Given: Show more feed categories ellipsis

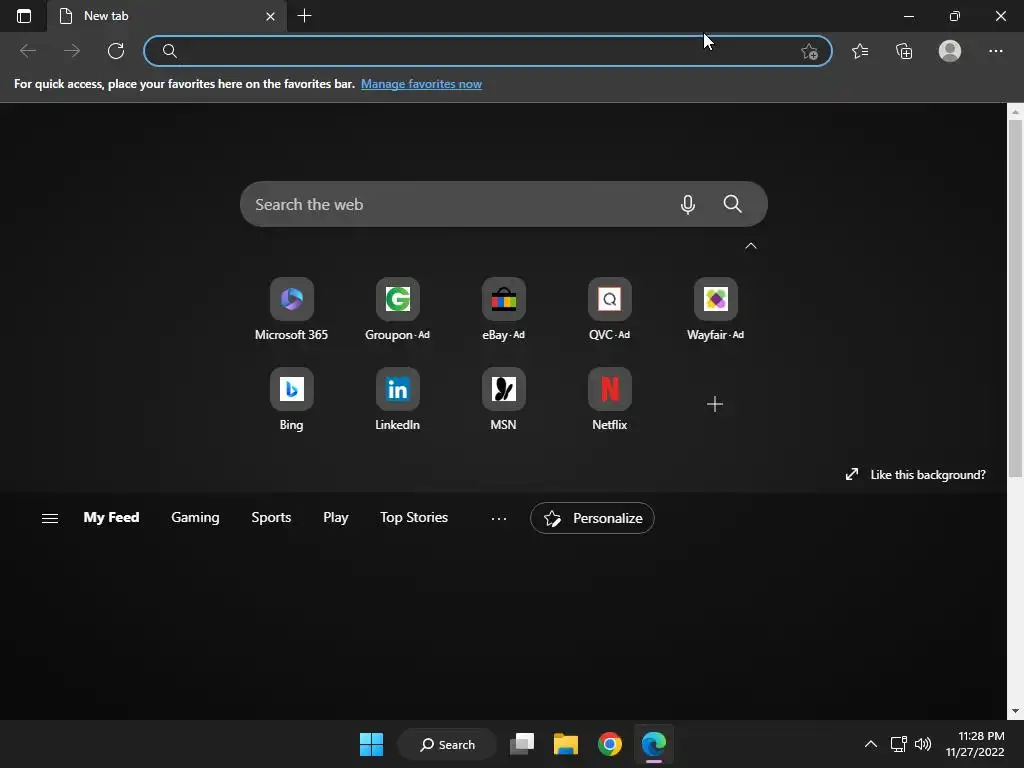Looking at the screenshot, I should 499,519.
